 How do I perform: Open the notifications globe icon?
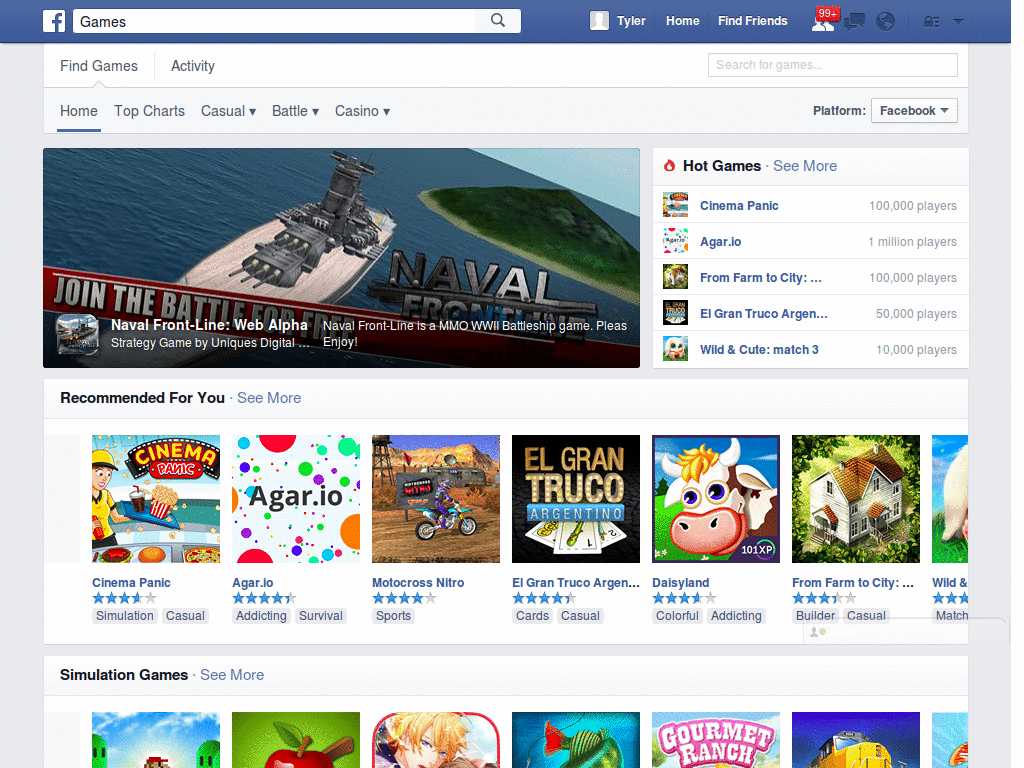885,22
